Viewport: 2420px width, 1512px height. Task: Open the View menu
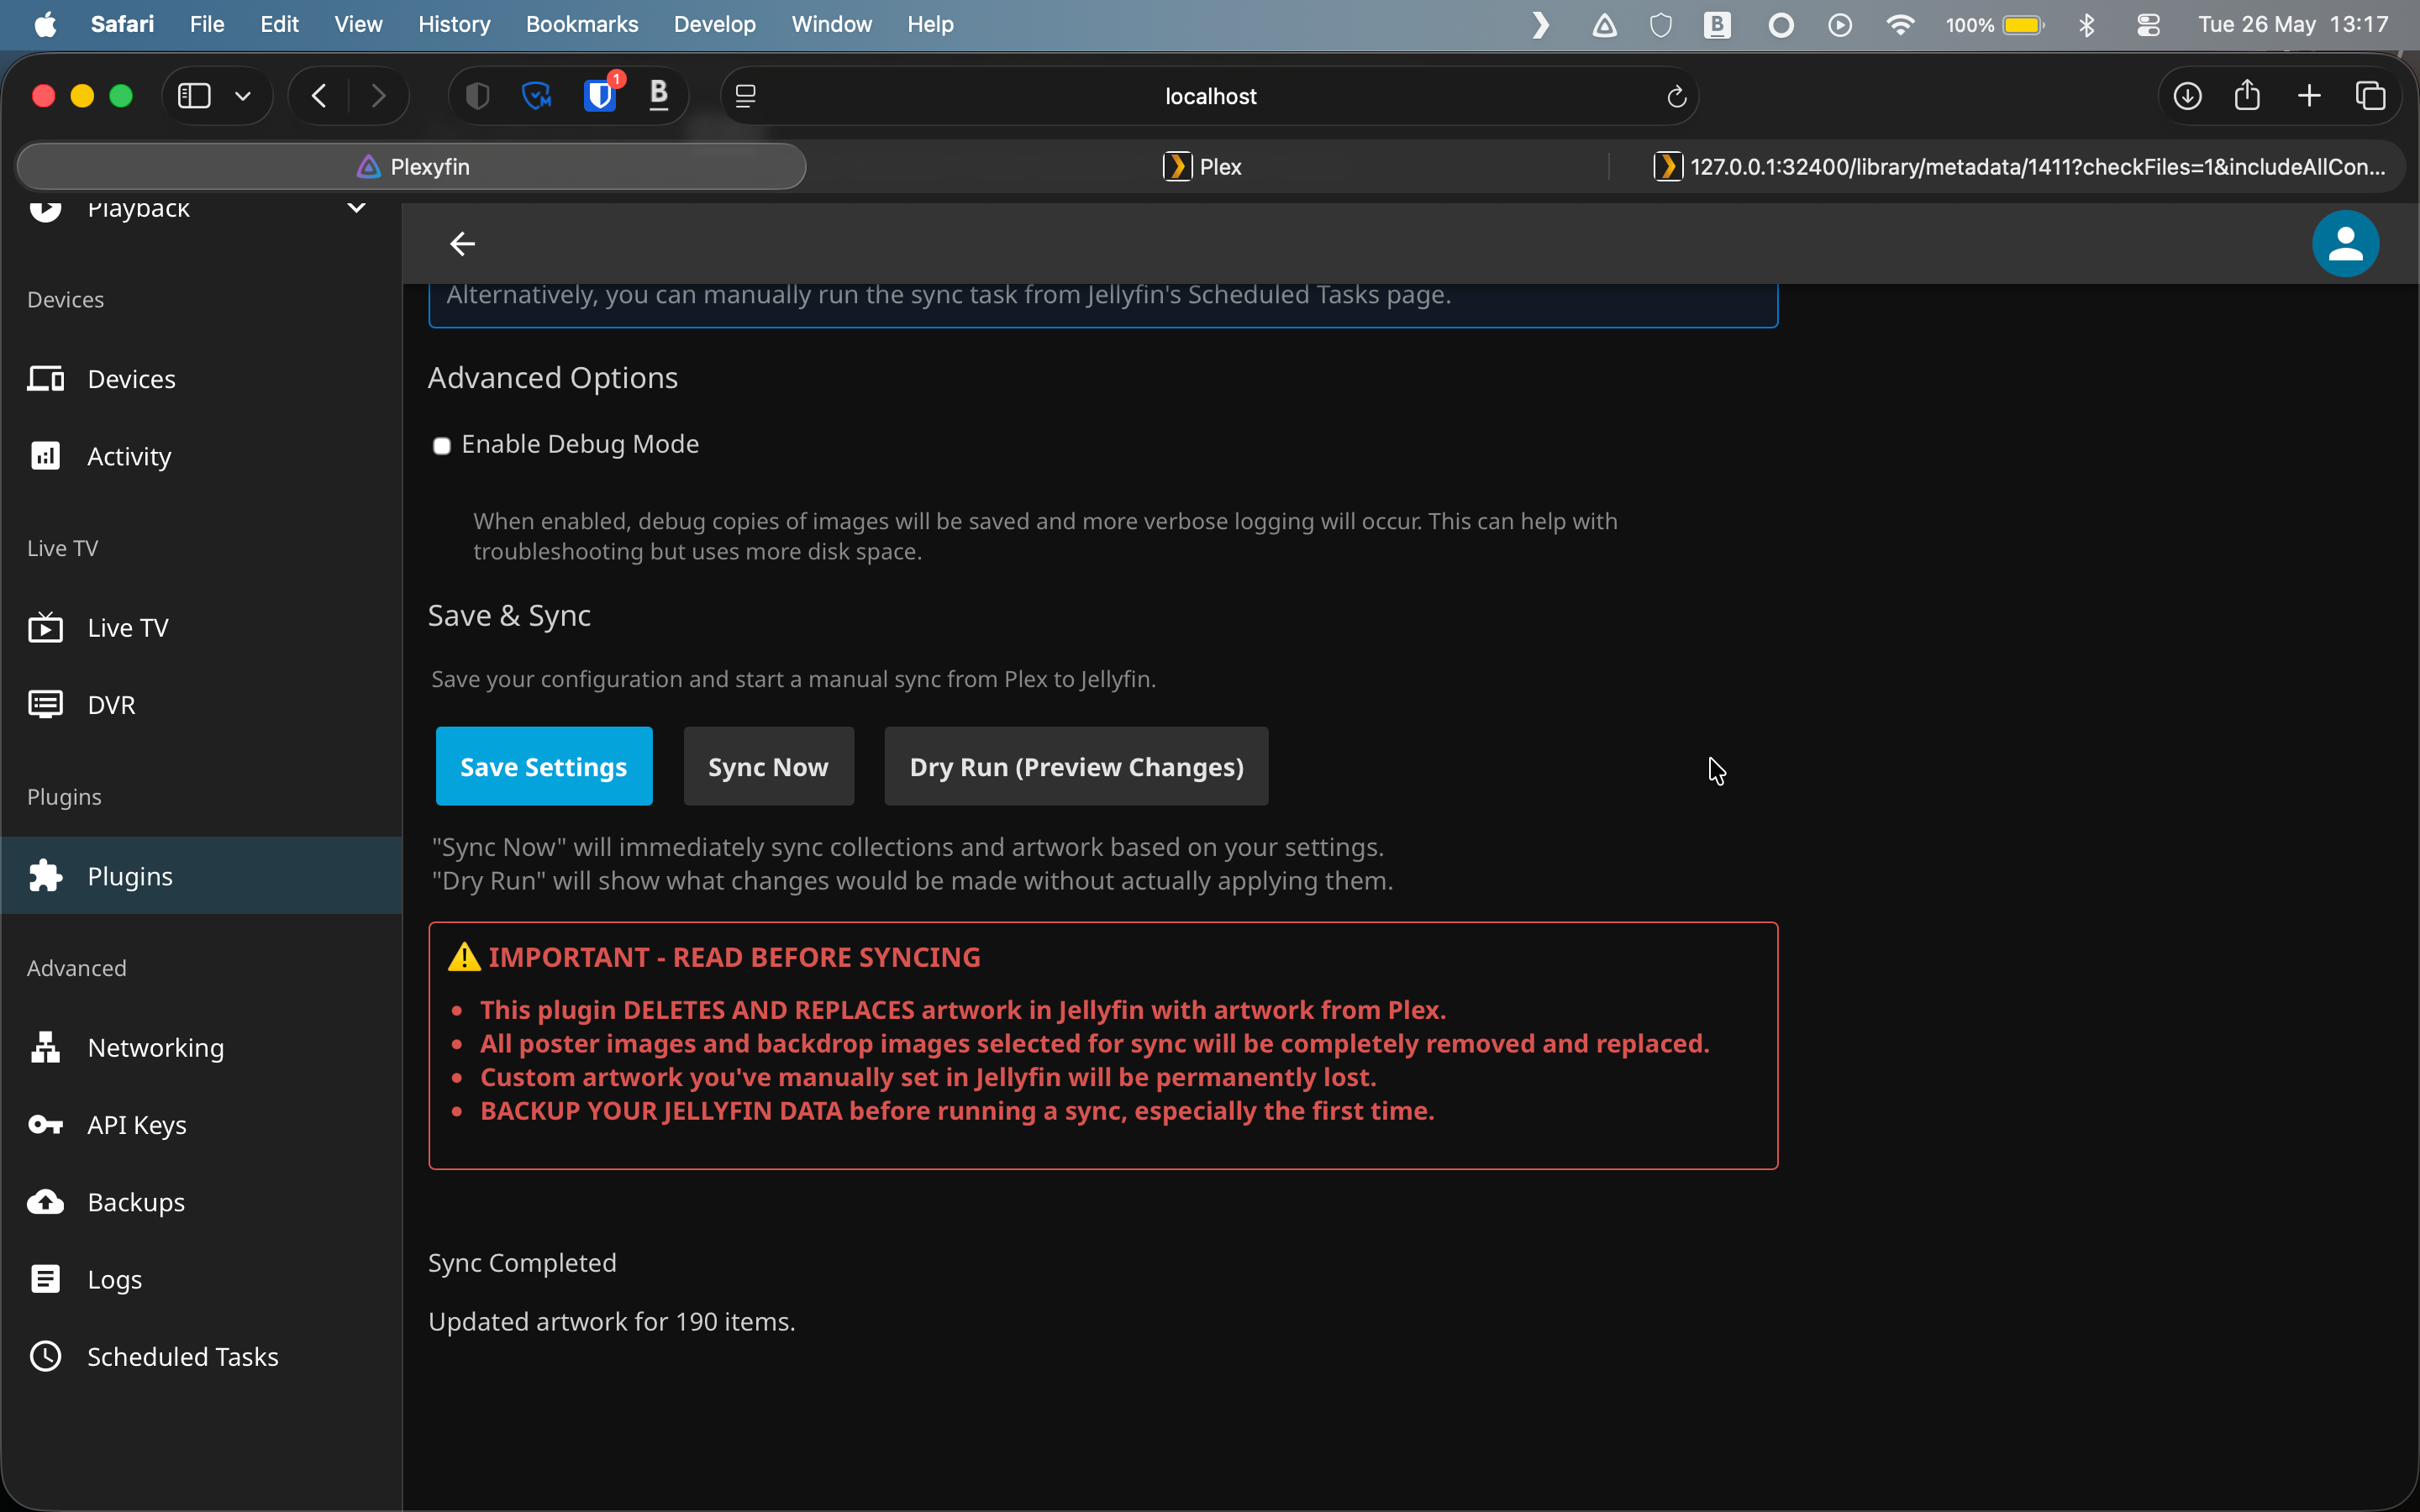tap(358, 24)
